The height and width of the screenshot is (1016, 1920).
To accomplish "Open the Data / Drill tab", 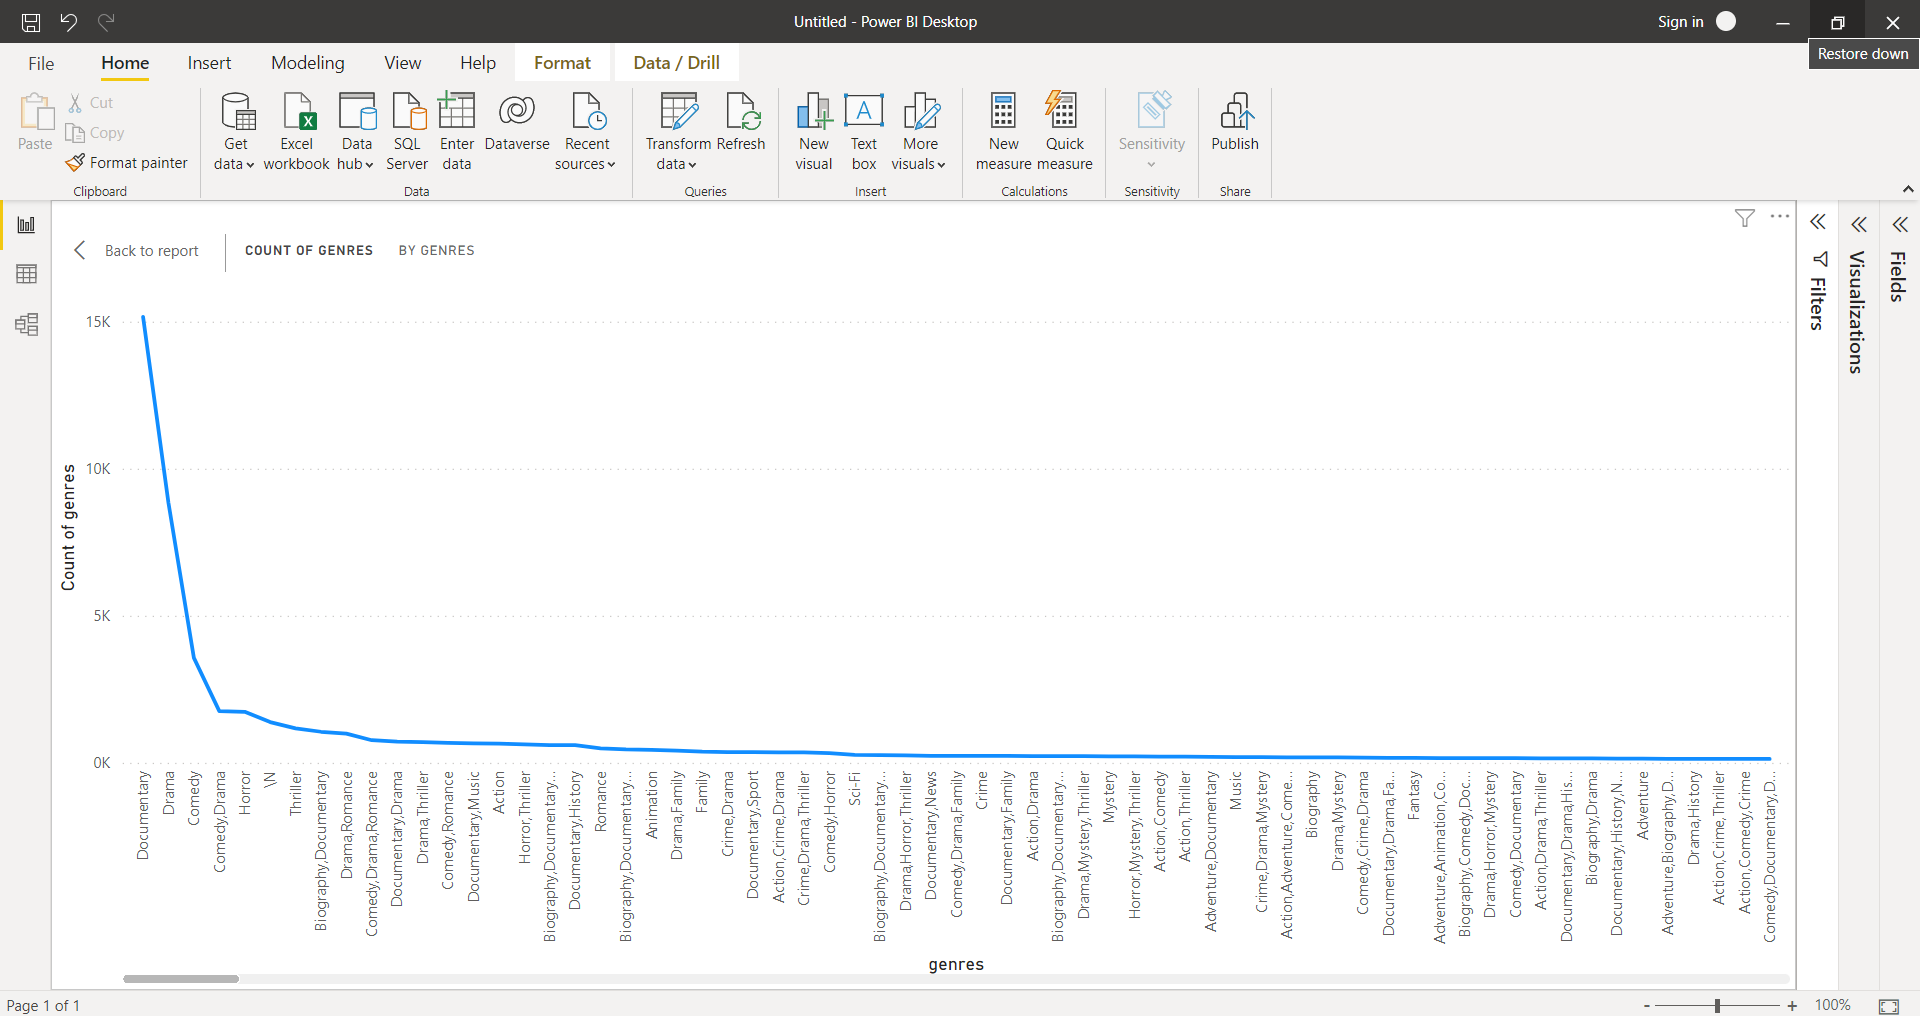I will point(676,62).
